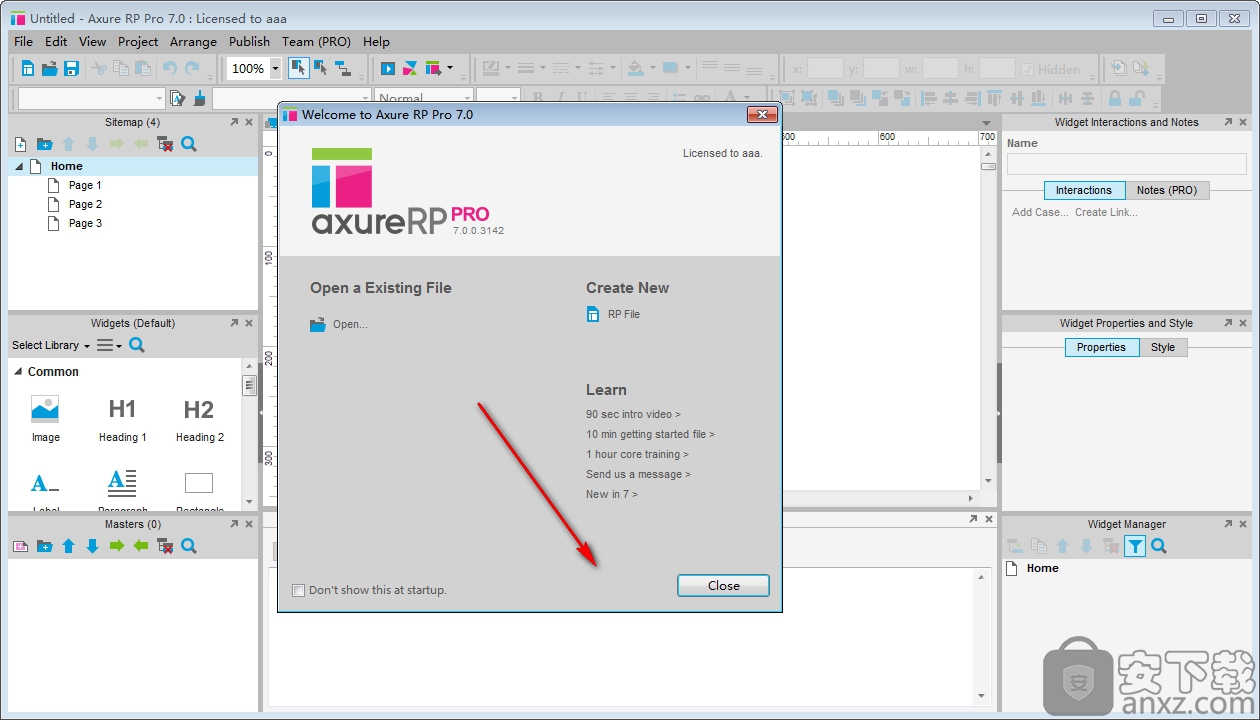Check "Don't show this at startup"
This screenshot has width=1260, height=720.
[x=298, y=590]
